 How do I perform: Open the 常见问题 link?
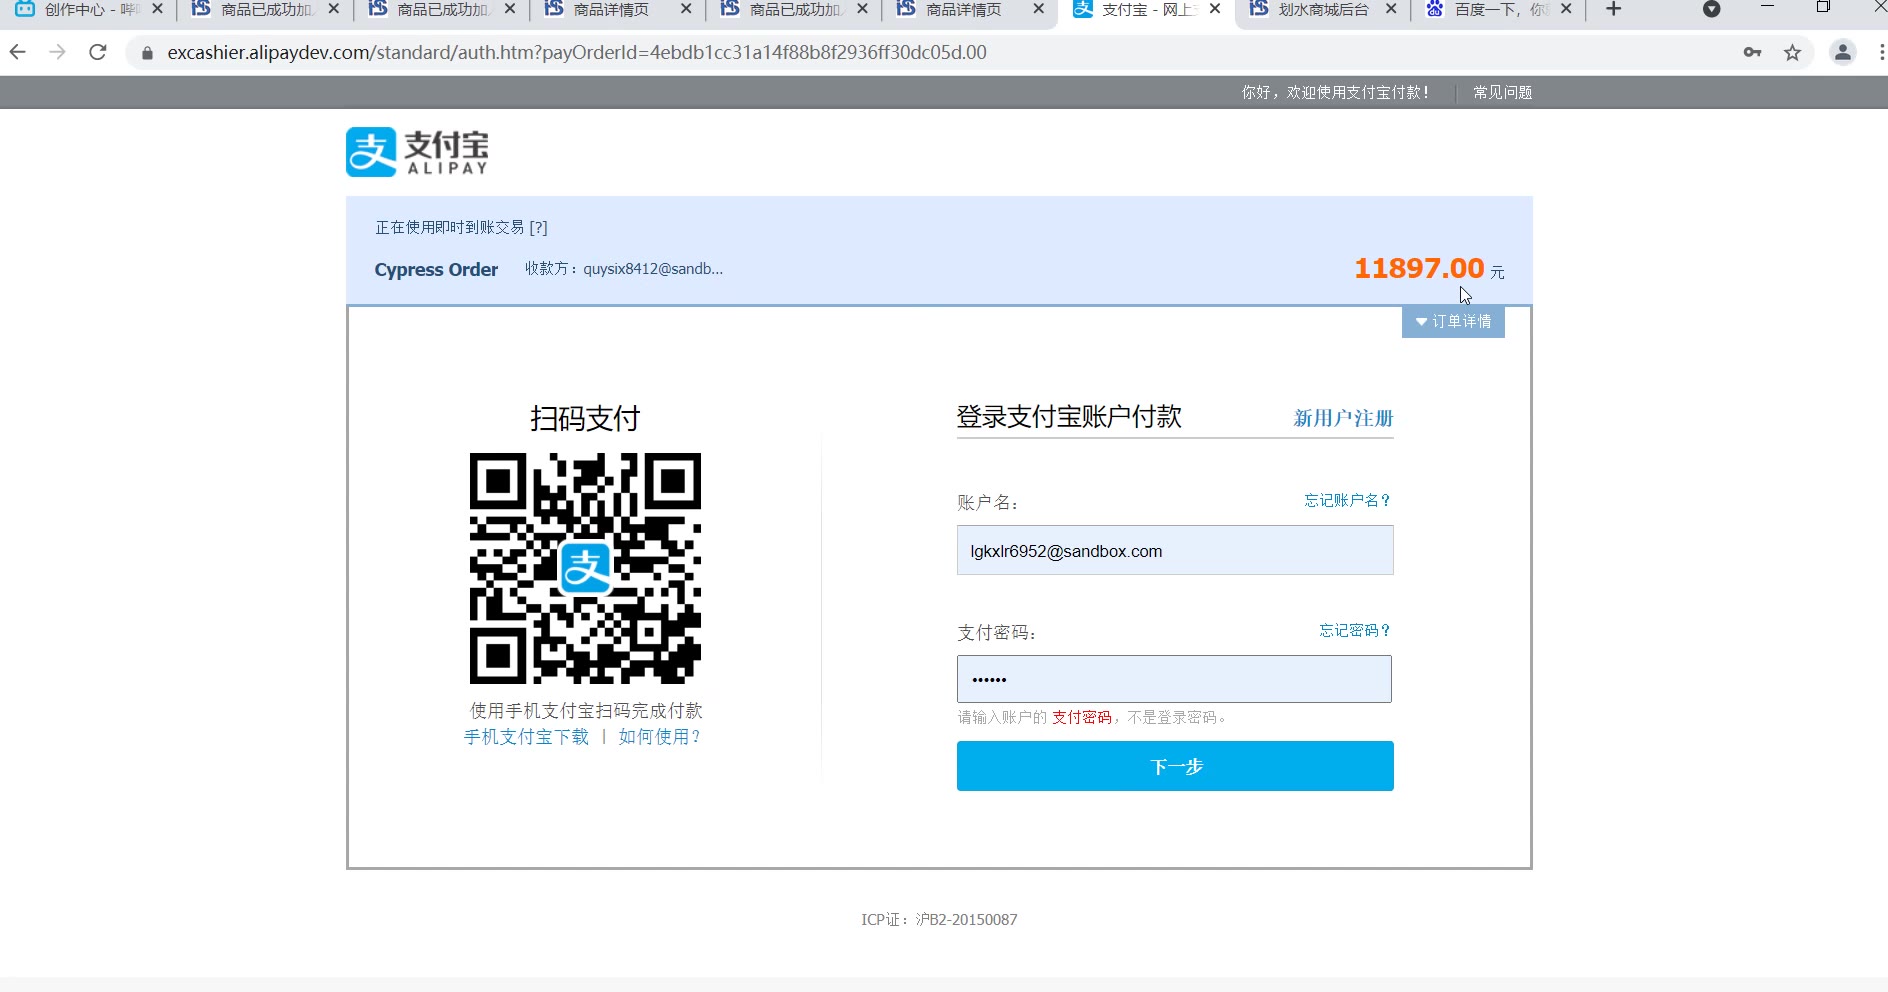(1502, 92)
